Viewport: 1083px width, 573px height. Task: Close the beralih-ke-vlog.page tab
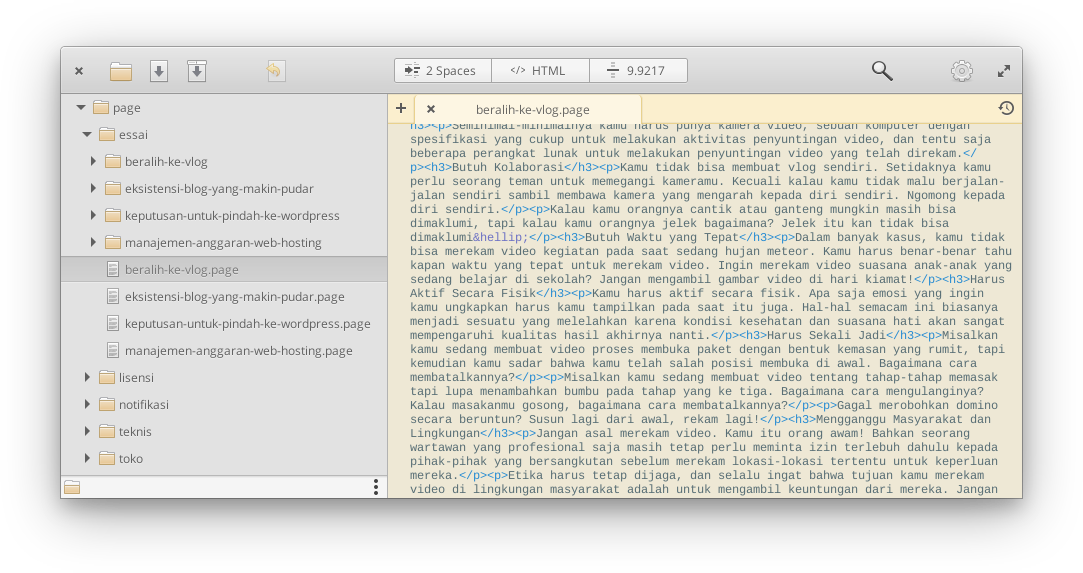coord(431,109)
